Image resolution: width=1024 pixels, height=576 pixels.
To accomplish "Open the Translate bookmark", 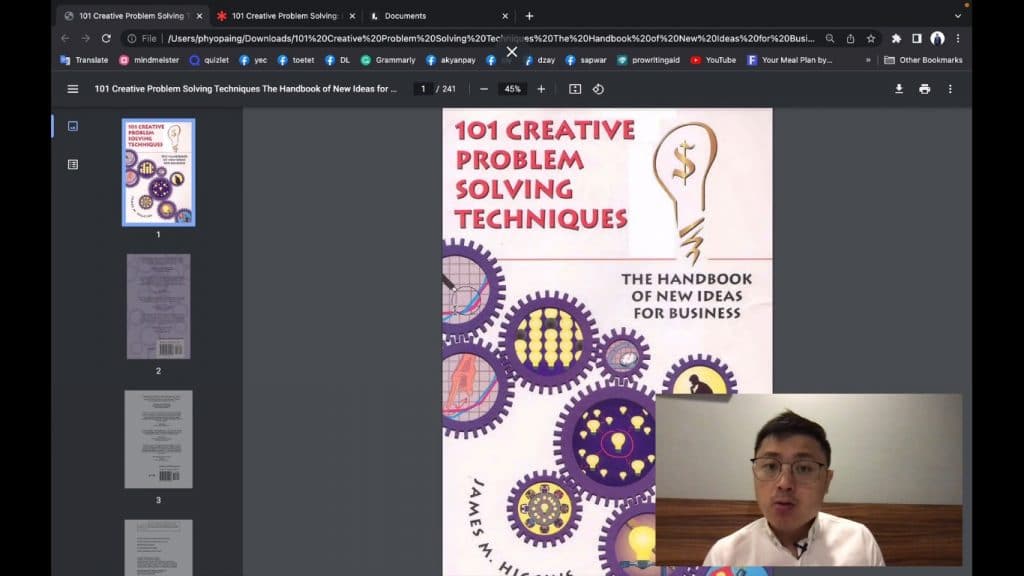I will point(84,60).
